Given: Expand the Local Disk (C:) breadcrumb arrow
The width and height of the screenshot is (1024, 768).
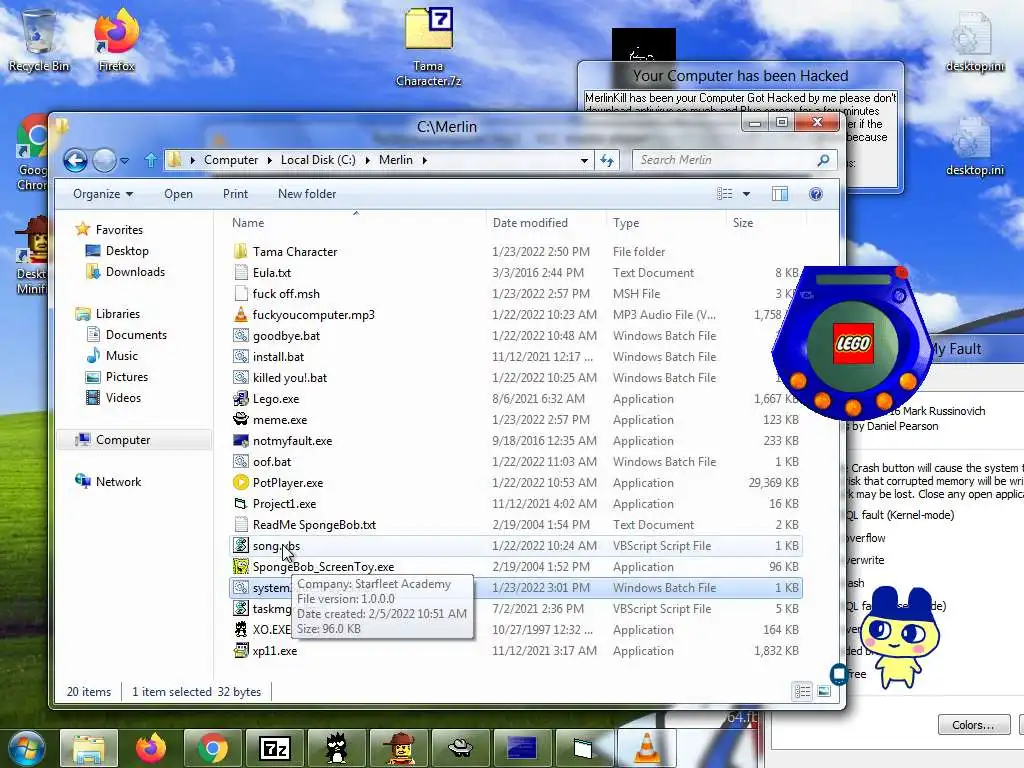Looking at the screenshot, I should 368,160.
